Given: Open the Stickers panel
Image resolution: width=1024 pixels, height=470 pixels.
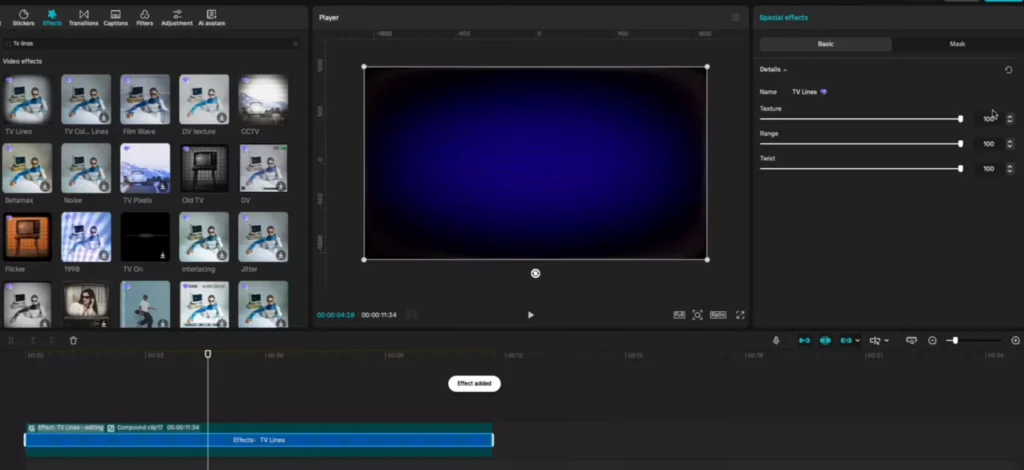Looking at the screenshot, I should point(24,17).
